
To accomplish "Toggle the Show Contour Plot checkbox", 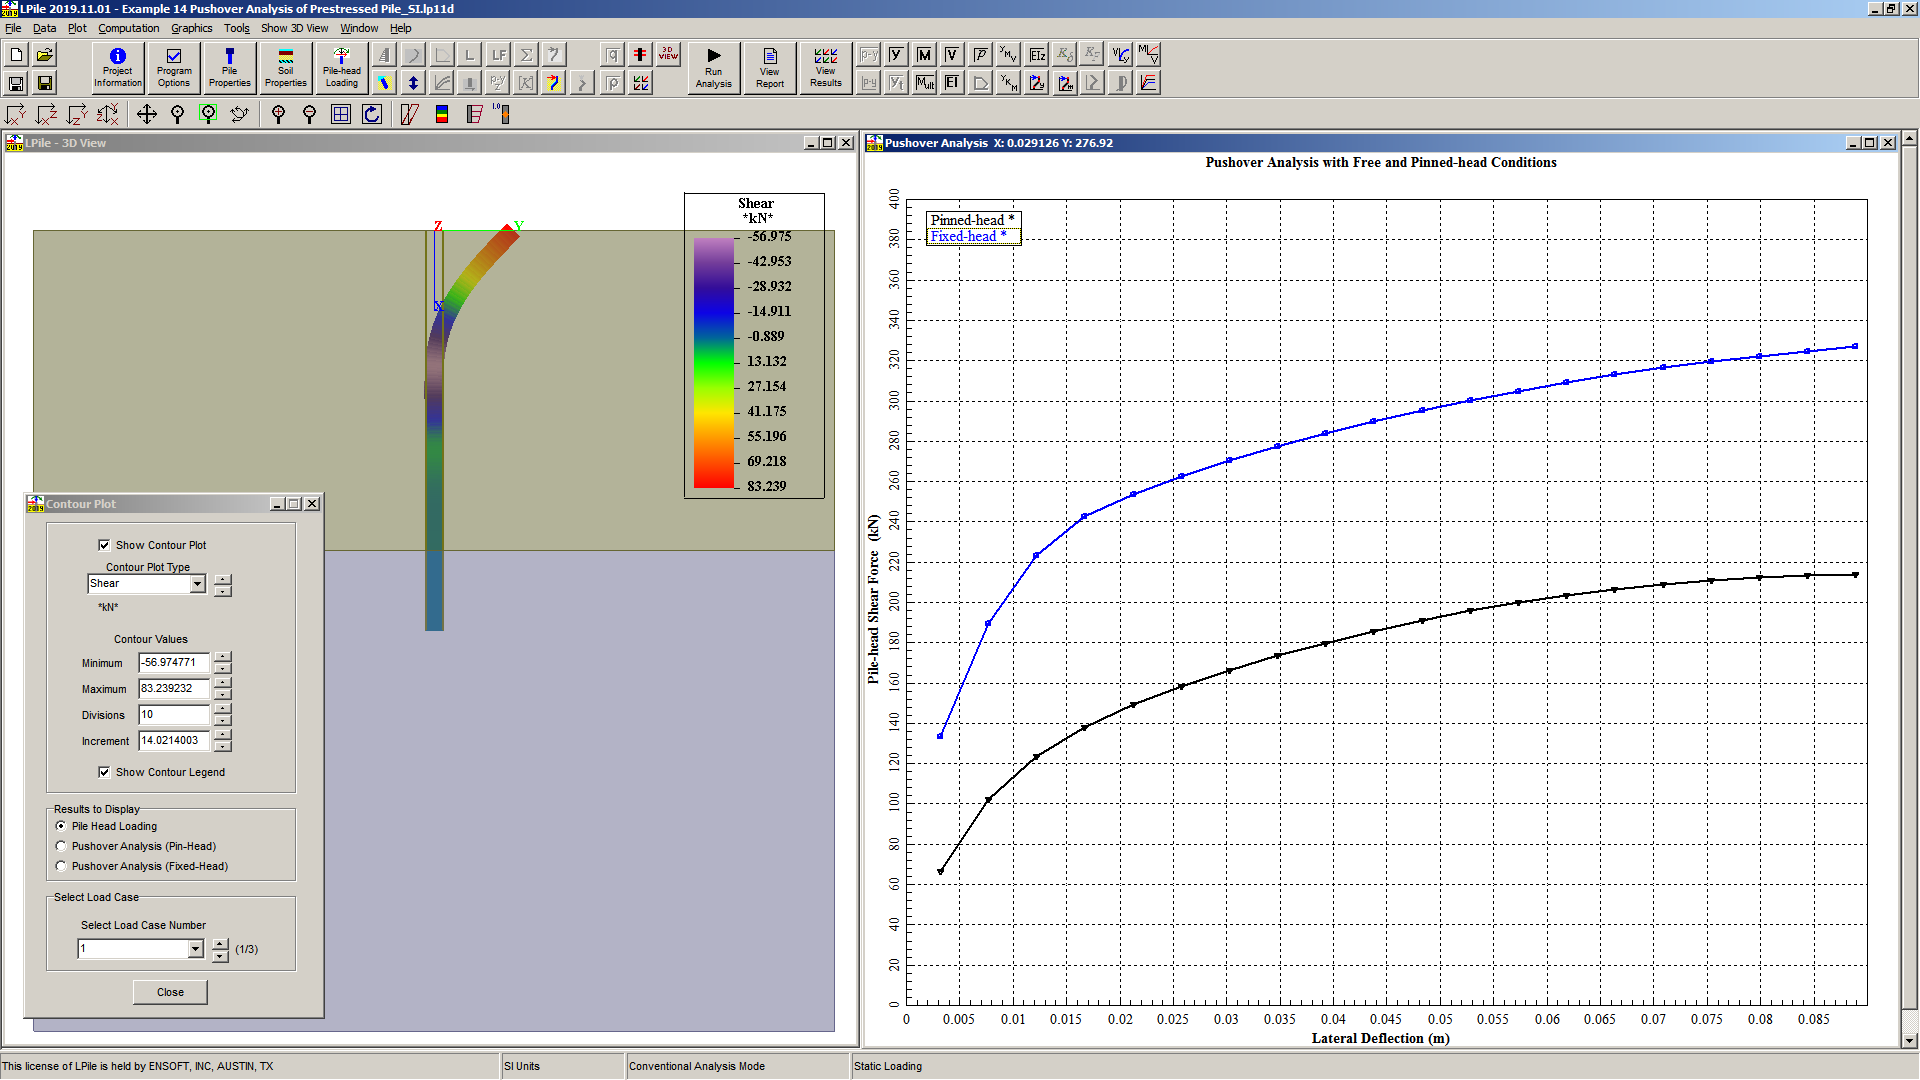I will point(104,545).
